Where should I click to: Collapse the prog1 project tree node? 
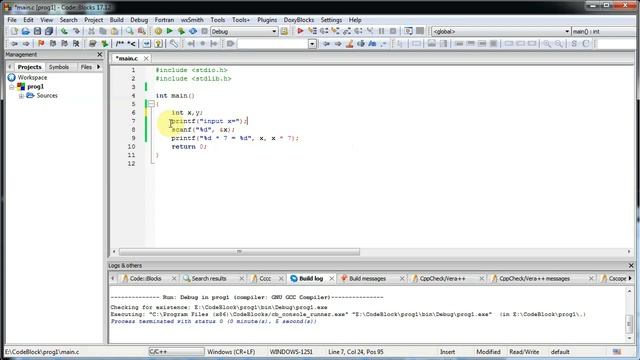point(11,87)
